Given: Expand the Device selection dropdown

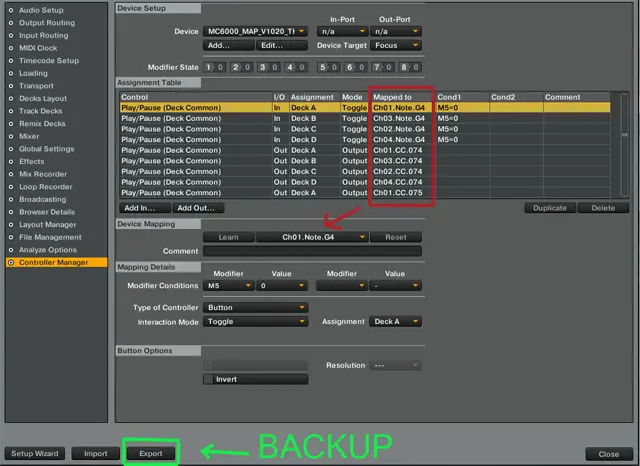Looking at the screenshot, I should (x=256, y=32).
